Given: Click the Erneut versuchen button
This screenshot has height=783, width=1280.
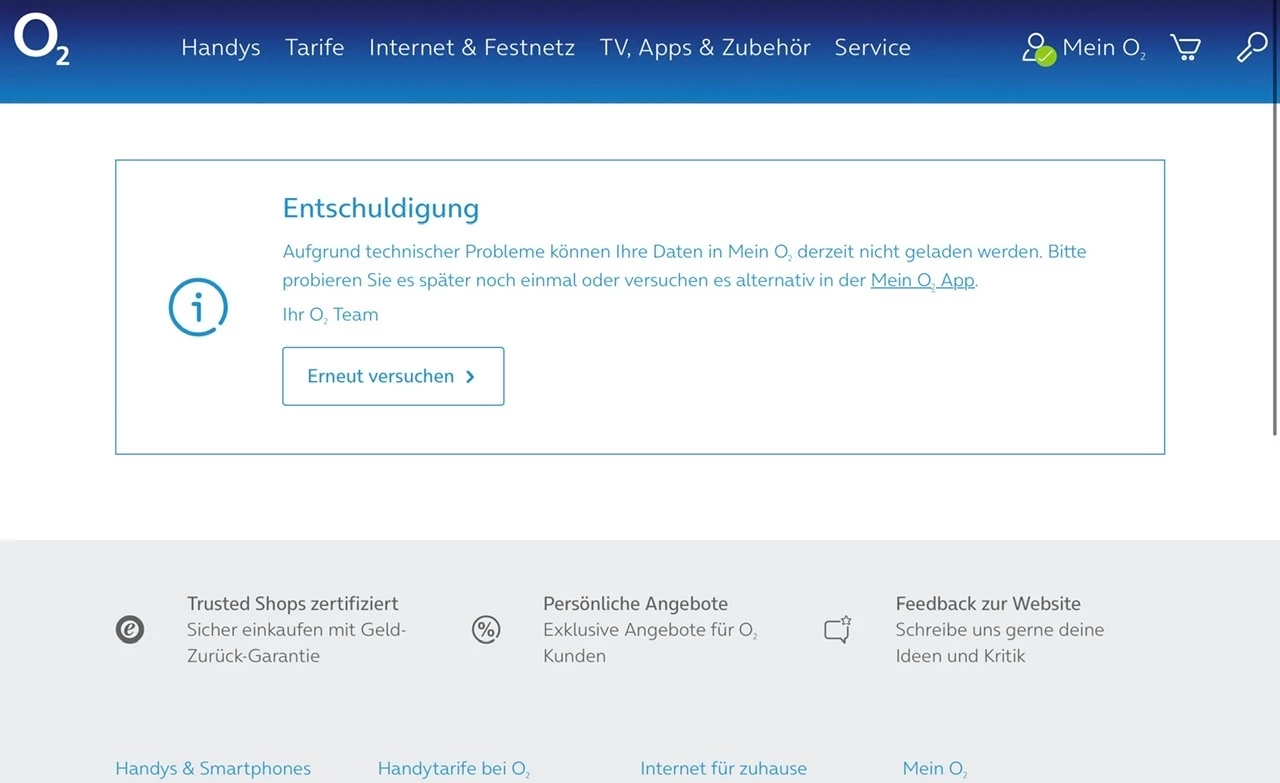Looking at the screenshot, I should [393, 376].
